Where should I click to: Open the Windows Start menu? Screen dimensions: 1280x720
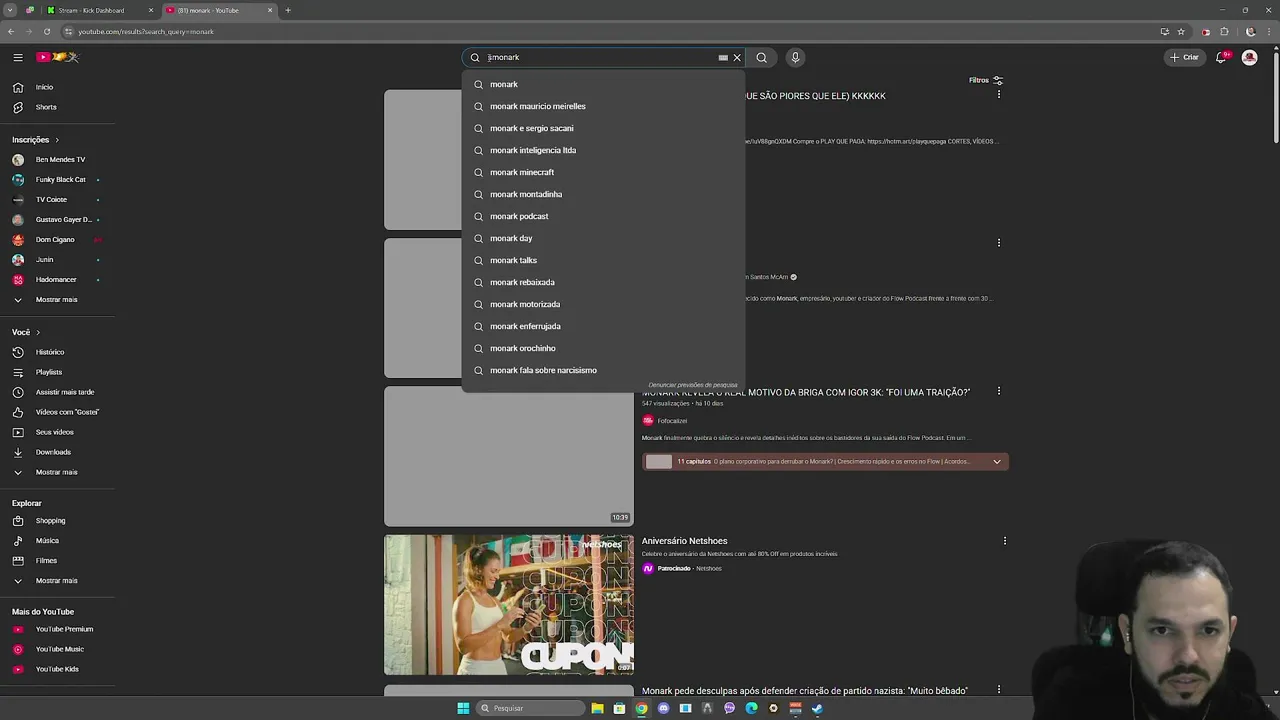tap(463, 708)
